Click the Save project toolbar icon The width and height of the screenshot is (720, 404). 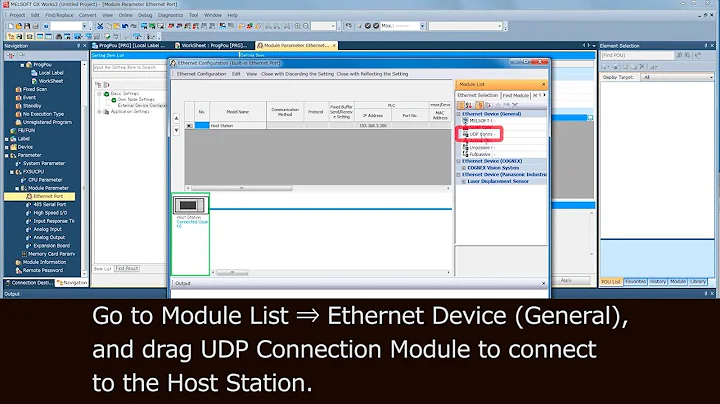pos(27,26)
